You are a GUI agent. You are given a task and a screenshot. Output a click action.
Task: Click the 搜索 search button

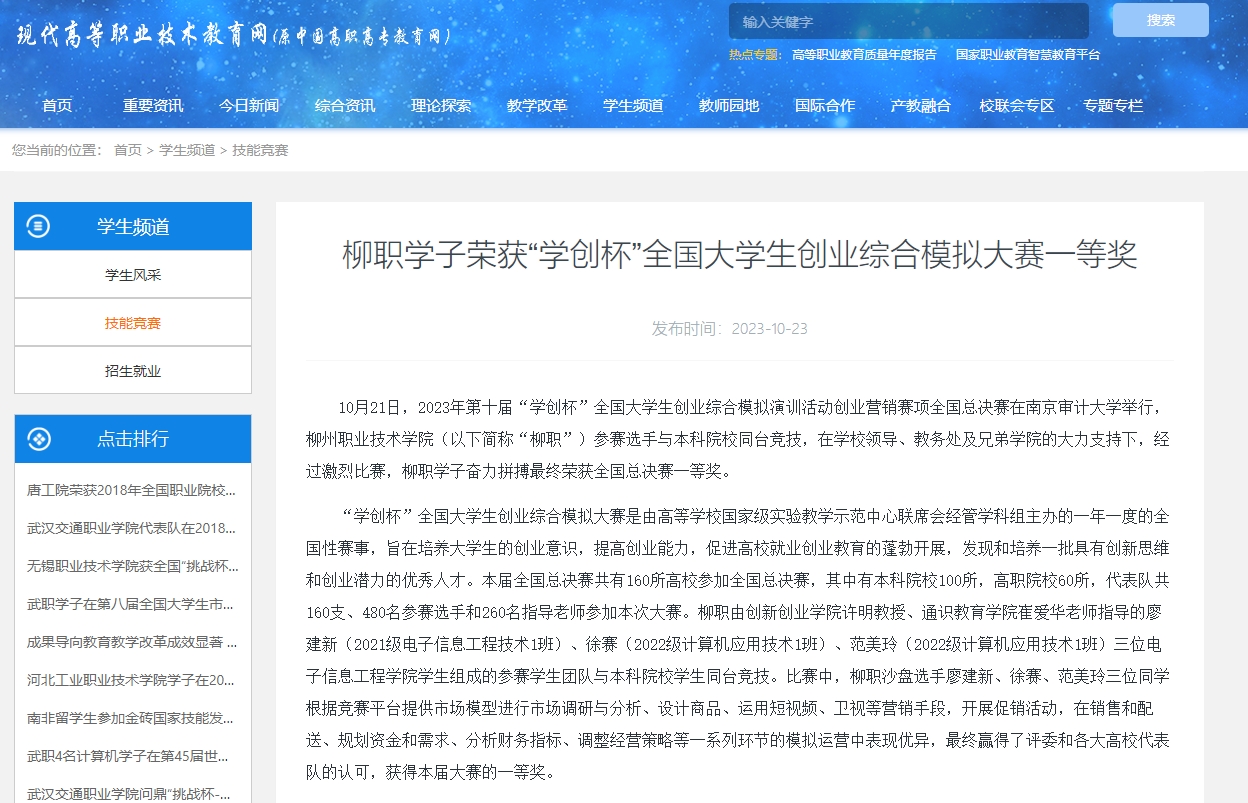click(x=1160, y=21)
